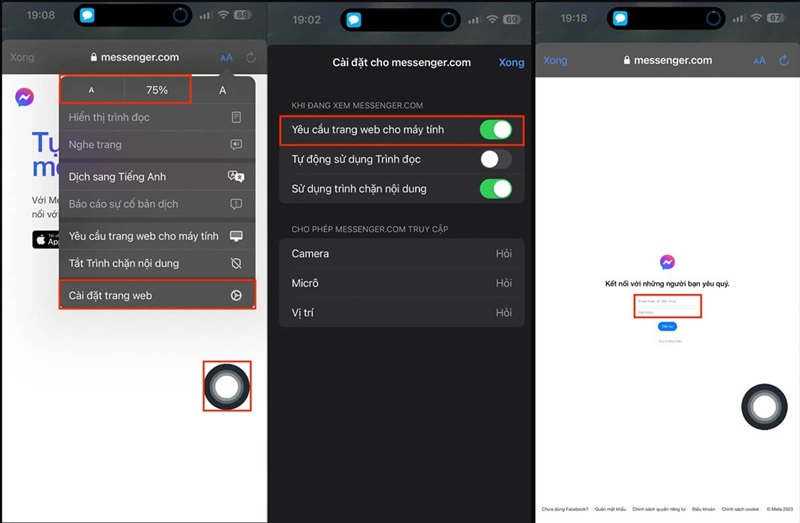This screenshot has width=800, height=523.
Task: Tap the battery icon showing 67
Action: coord(775,18)
